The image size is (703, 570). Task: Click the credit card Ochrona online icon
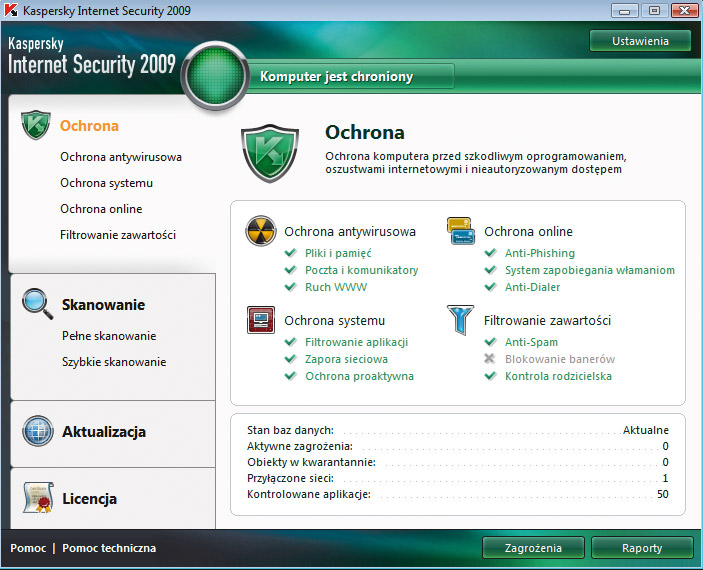pos(460,231)
